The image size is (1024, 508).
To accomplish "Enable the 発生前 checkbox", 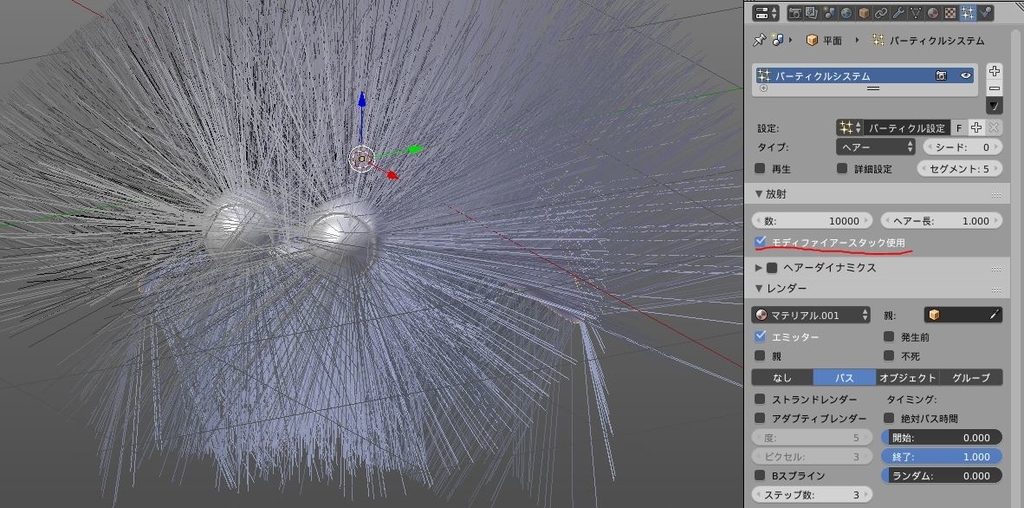I will tap(889, 337).
